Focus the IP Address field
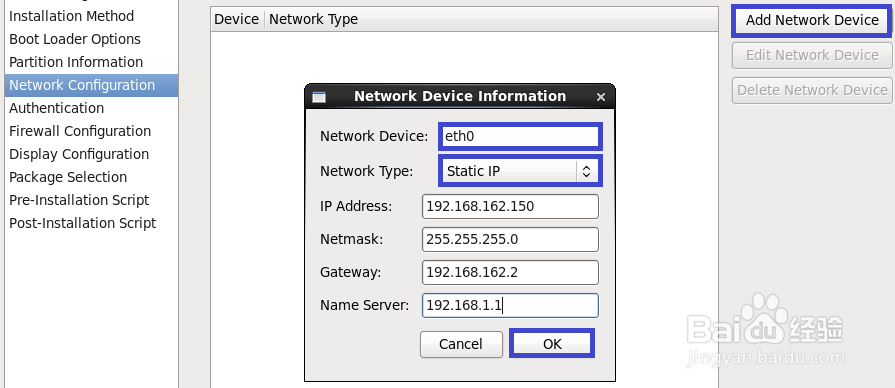Image resolution: width=895 pixels, height=388 pixels. pos(510,207)
